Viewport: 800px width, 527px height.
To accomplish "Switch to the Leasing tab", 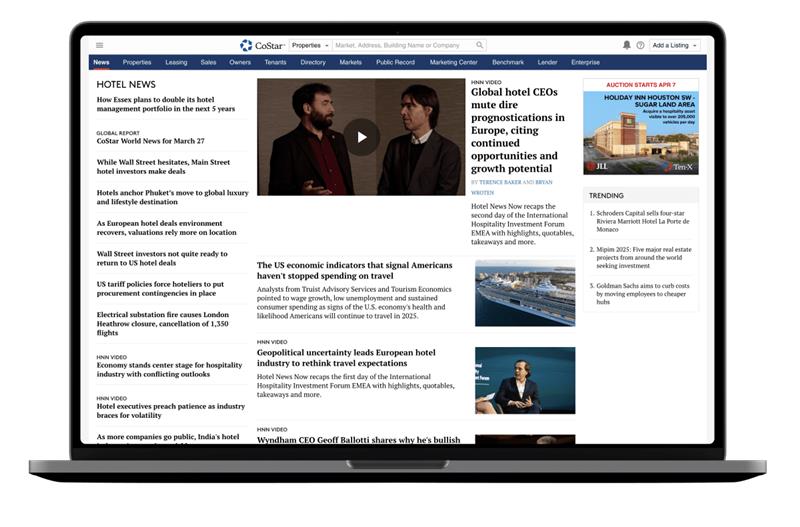I will point(176,62).
